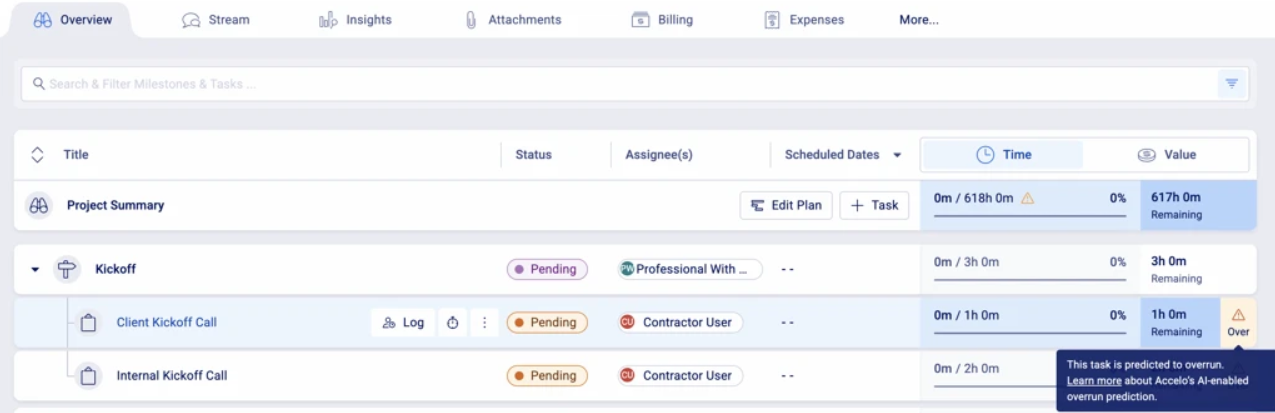Switch to the Insights tab
The width and height of the screenshot is (1275, 413).
click(x=356, y=20)
